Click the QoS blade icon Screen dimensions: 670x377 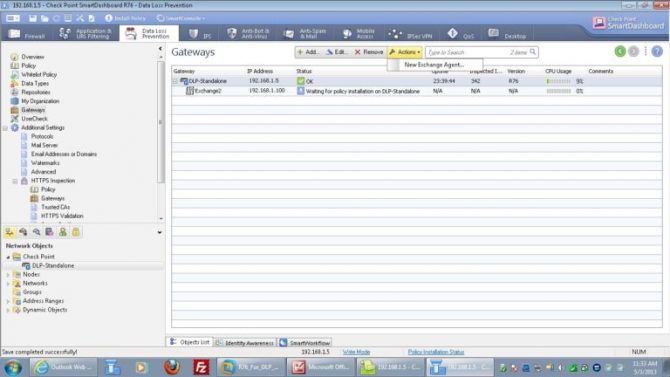[453, 33]
